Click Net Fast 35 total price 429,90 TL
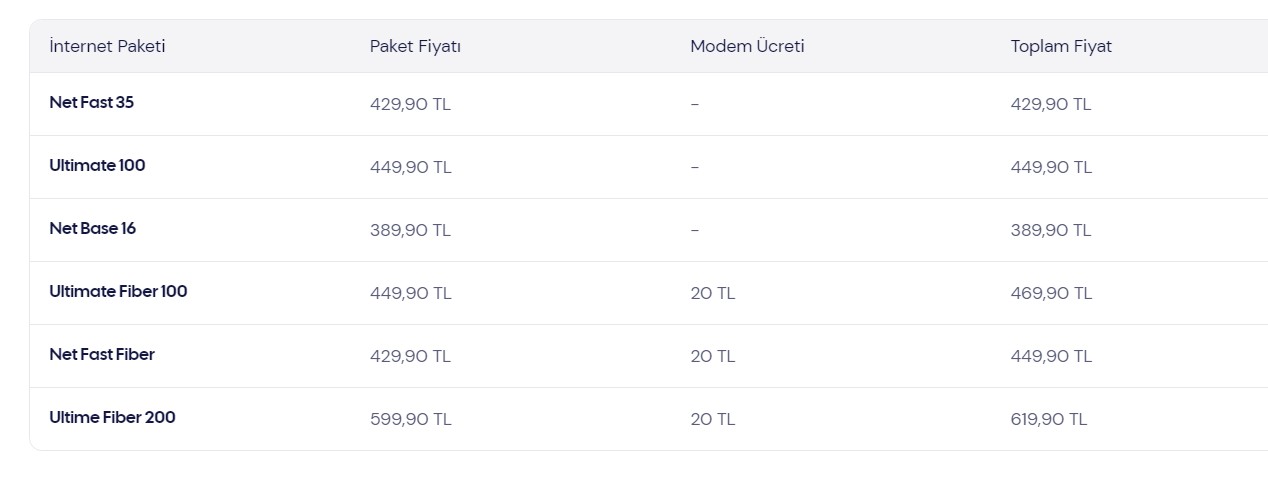Image resolution: width=1268 pixels, height=491 pixels. [x=1051, y=104]
